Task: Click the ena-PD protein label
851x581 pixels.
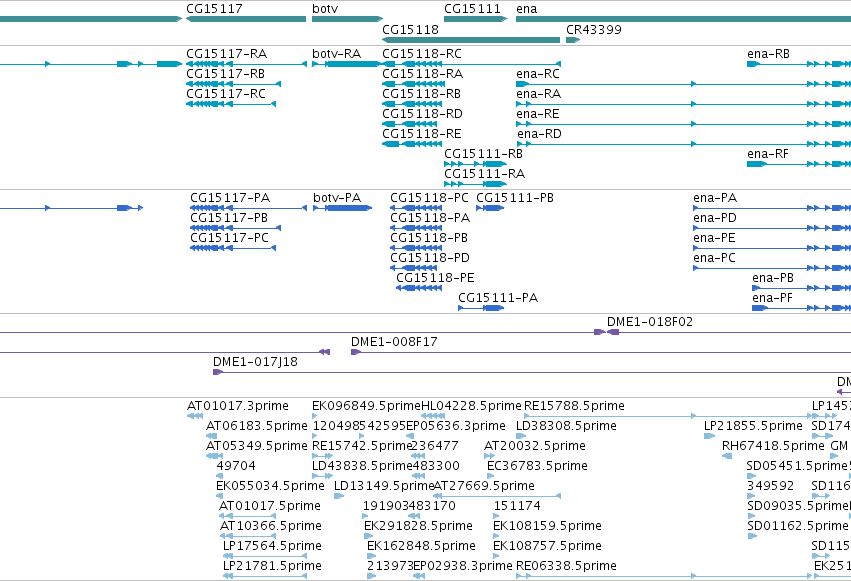Action: [715, 218]
